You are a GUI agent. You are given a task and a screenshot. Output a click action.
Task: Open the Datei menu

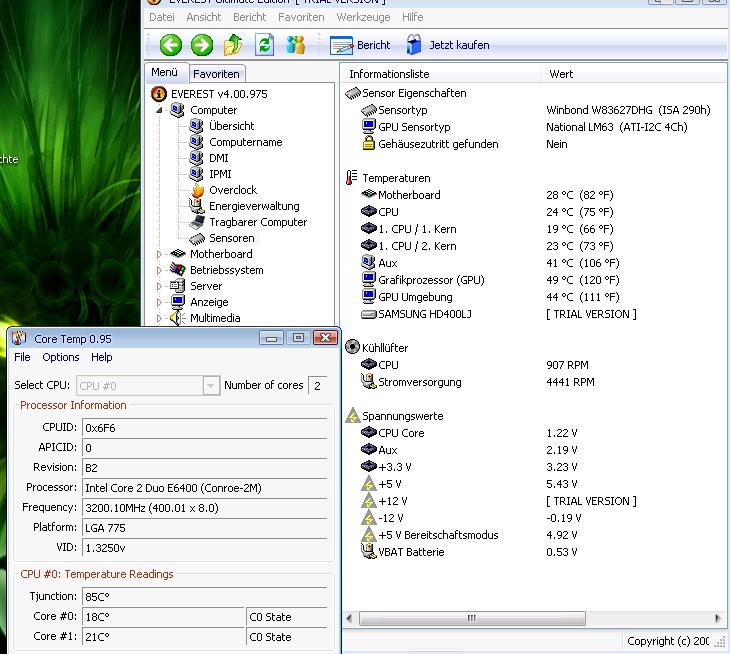click(x=162, y=17)
